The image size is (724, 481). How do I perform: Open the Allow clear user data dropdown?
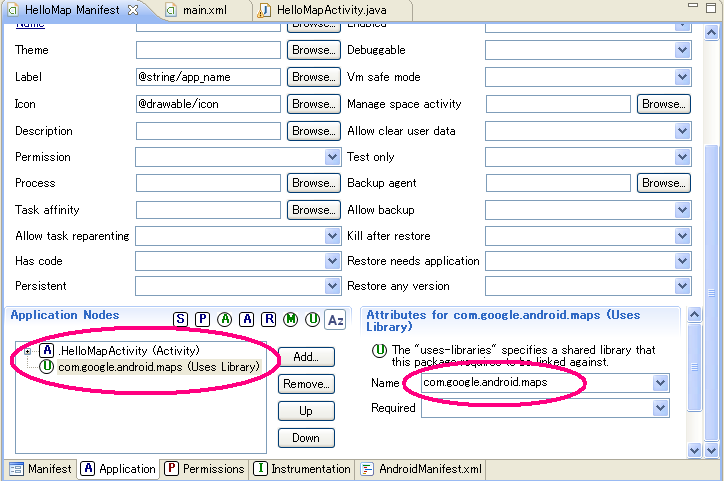click(x=682, y=131)
